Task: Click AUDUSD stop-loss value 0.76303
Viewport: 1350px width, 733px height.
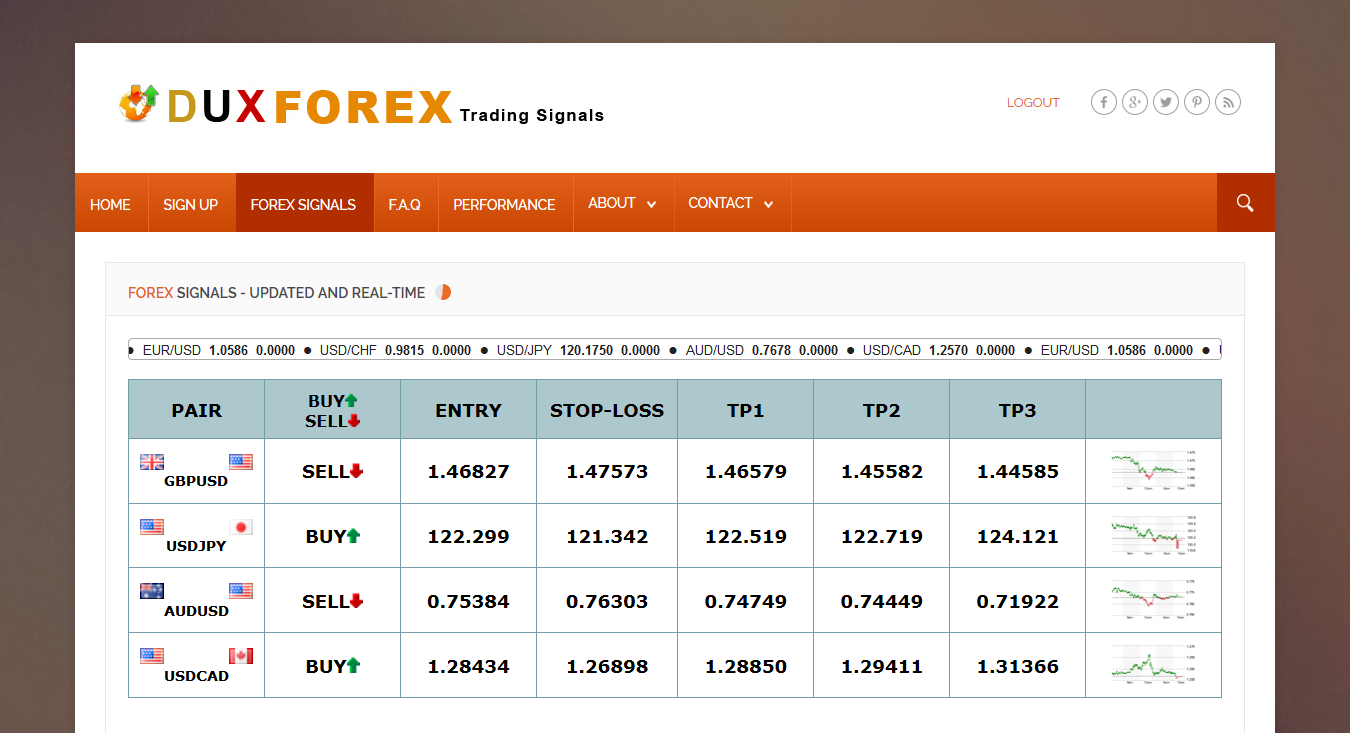Action: tap(607, 602)
